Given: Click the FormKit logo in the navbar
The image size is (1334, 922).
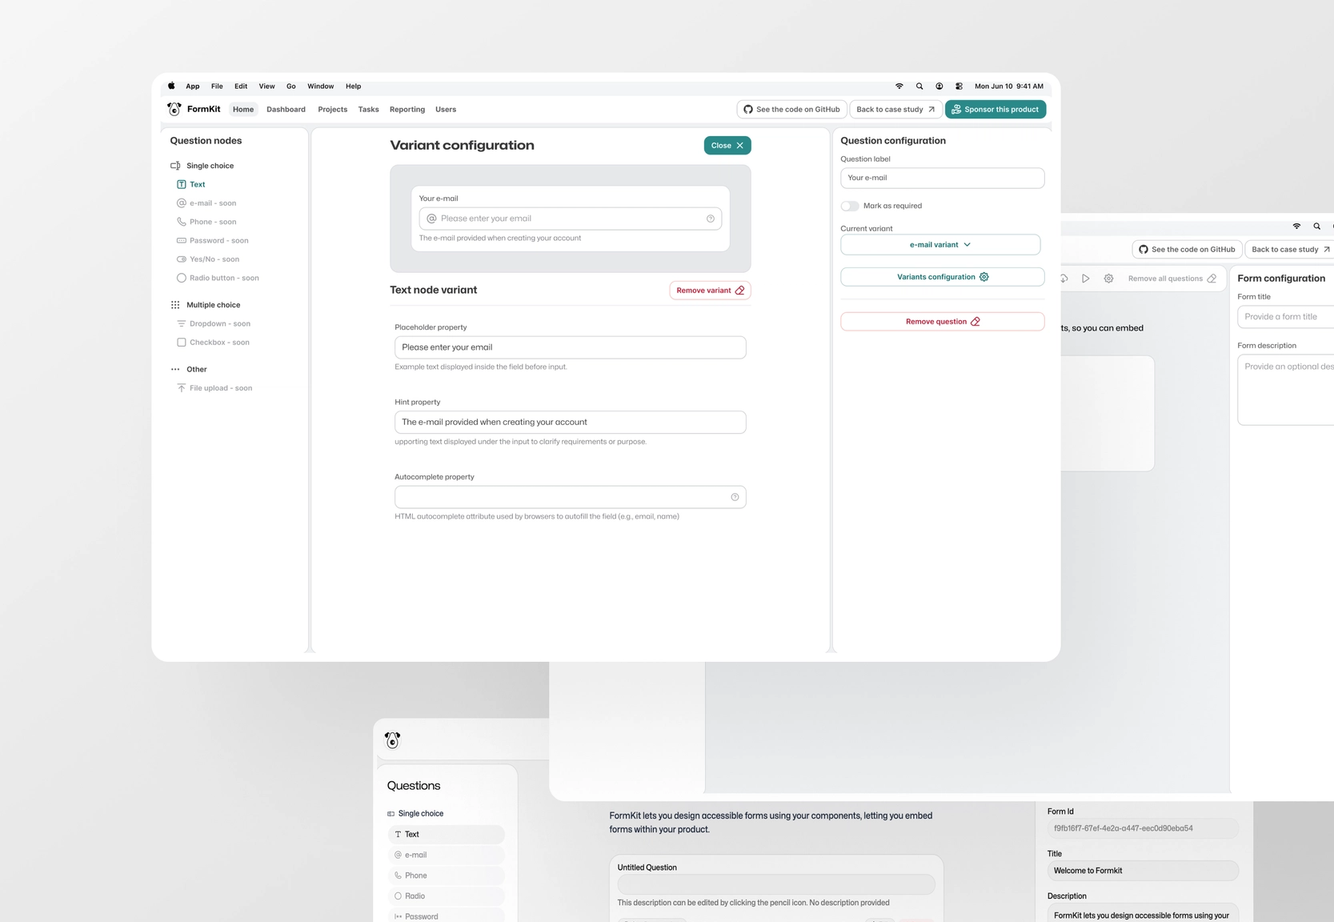Looking at the screenshot, I should [x=174, y=108].
